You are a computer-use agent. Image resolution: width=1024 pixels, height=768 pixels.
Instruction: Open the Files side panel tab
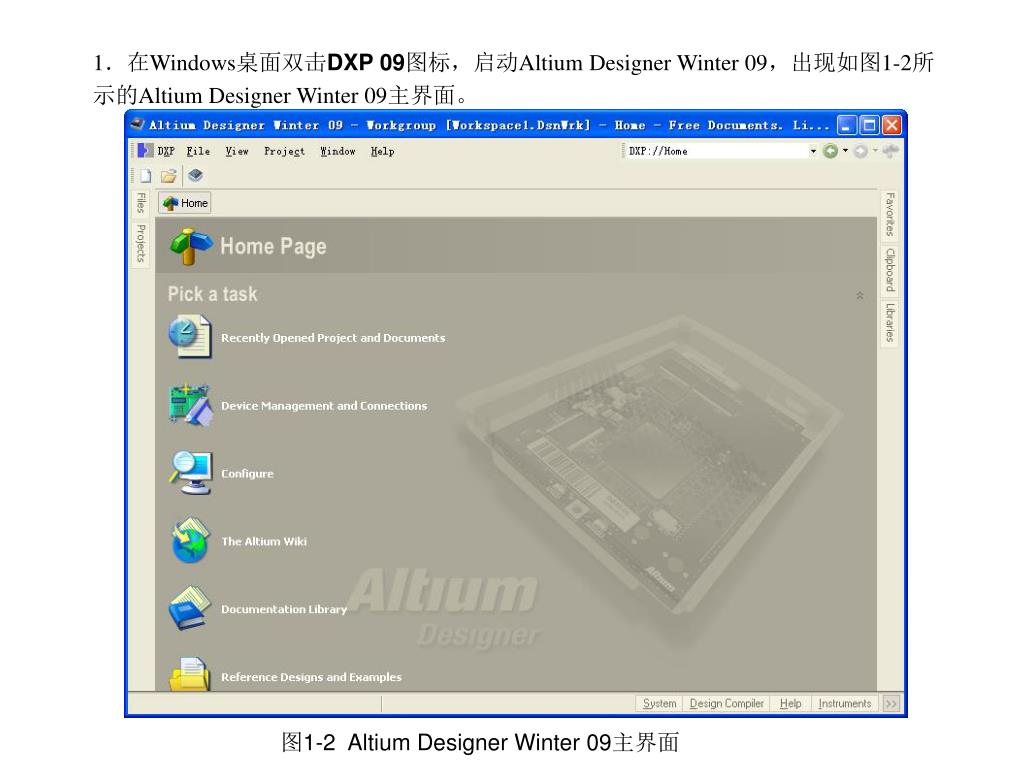coord(140,203)
